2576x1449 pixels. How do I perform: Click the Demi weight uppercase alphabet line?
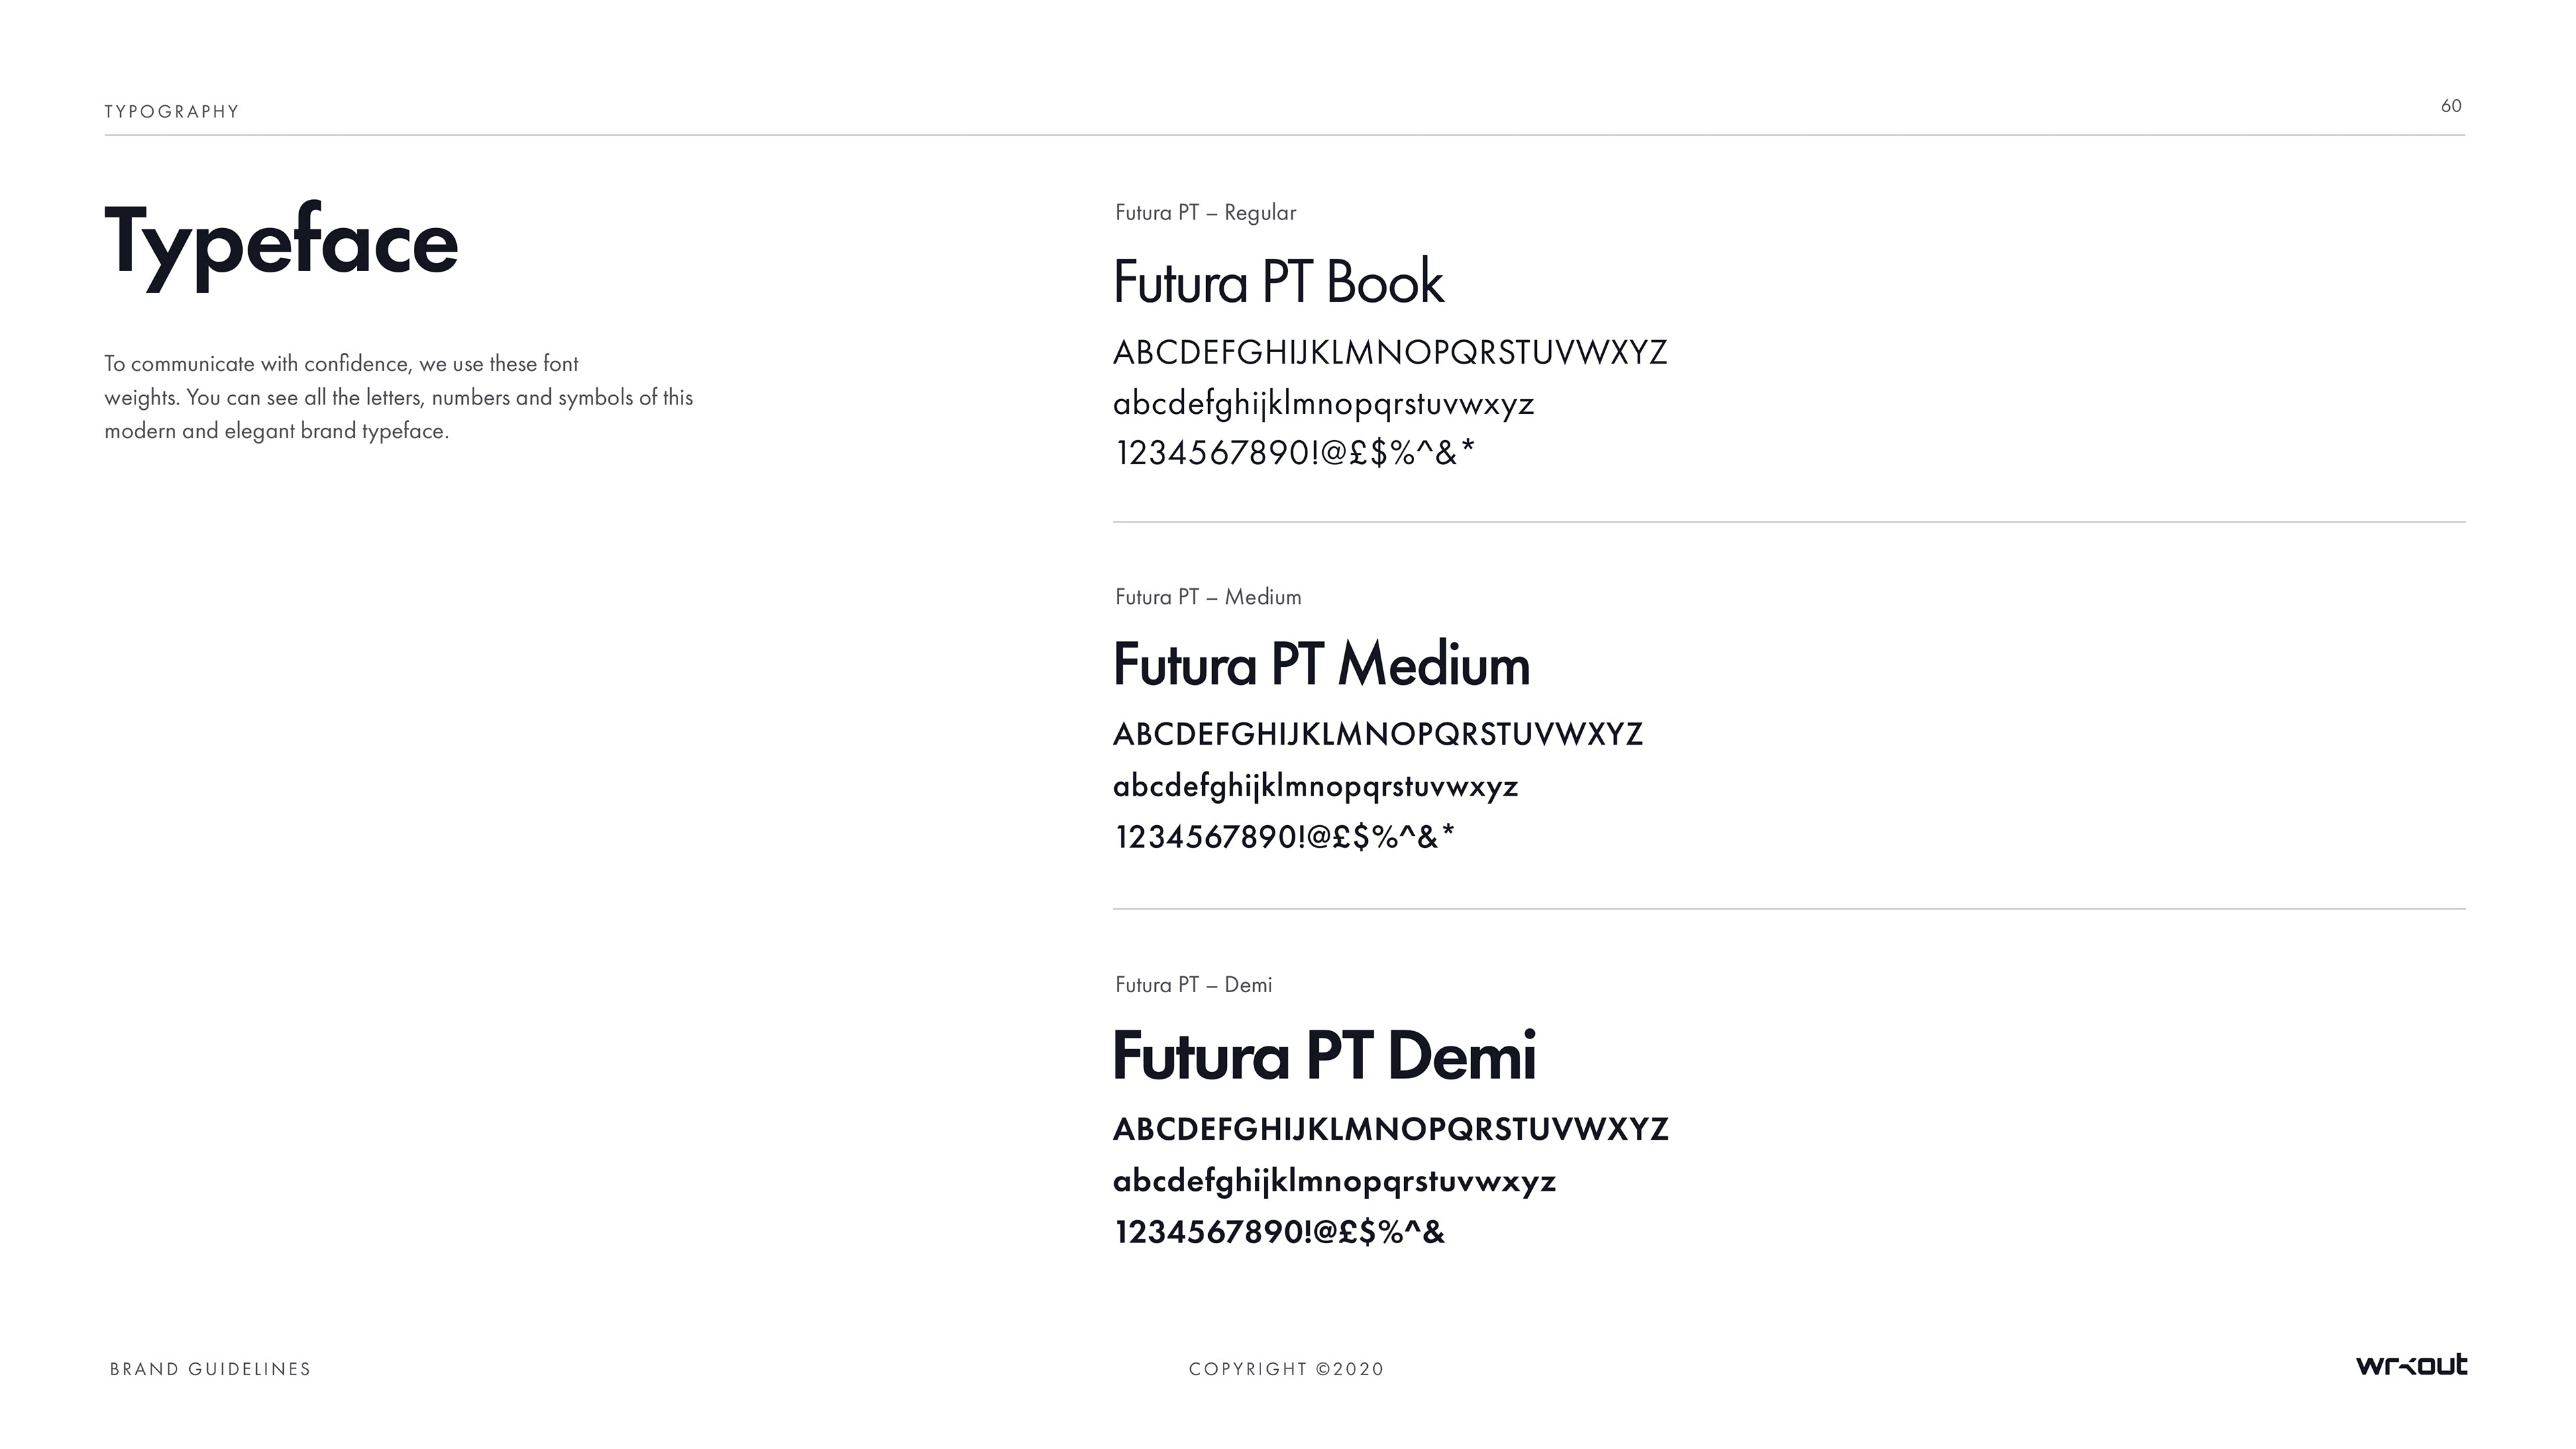[1391, 1130]
